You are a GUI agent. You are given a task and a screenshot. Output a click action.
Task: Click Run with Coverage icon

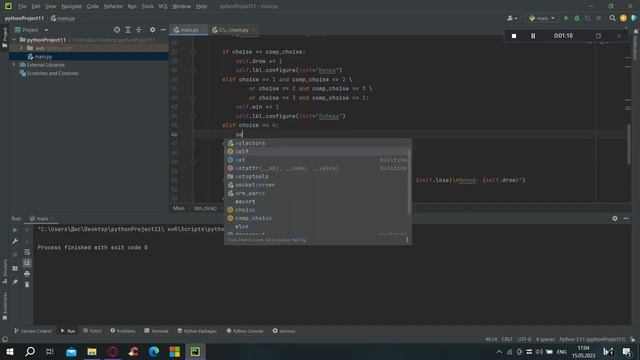[x=588, y=18]
